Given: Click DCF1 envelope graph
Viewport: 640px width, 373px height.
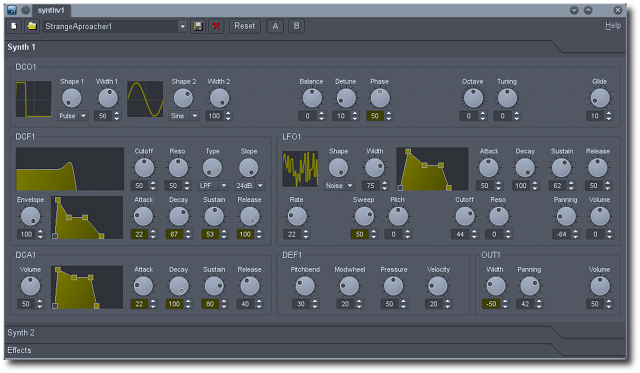Looking at the screenshot, I should (x=87, y=218).
